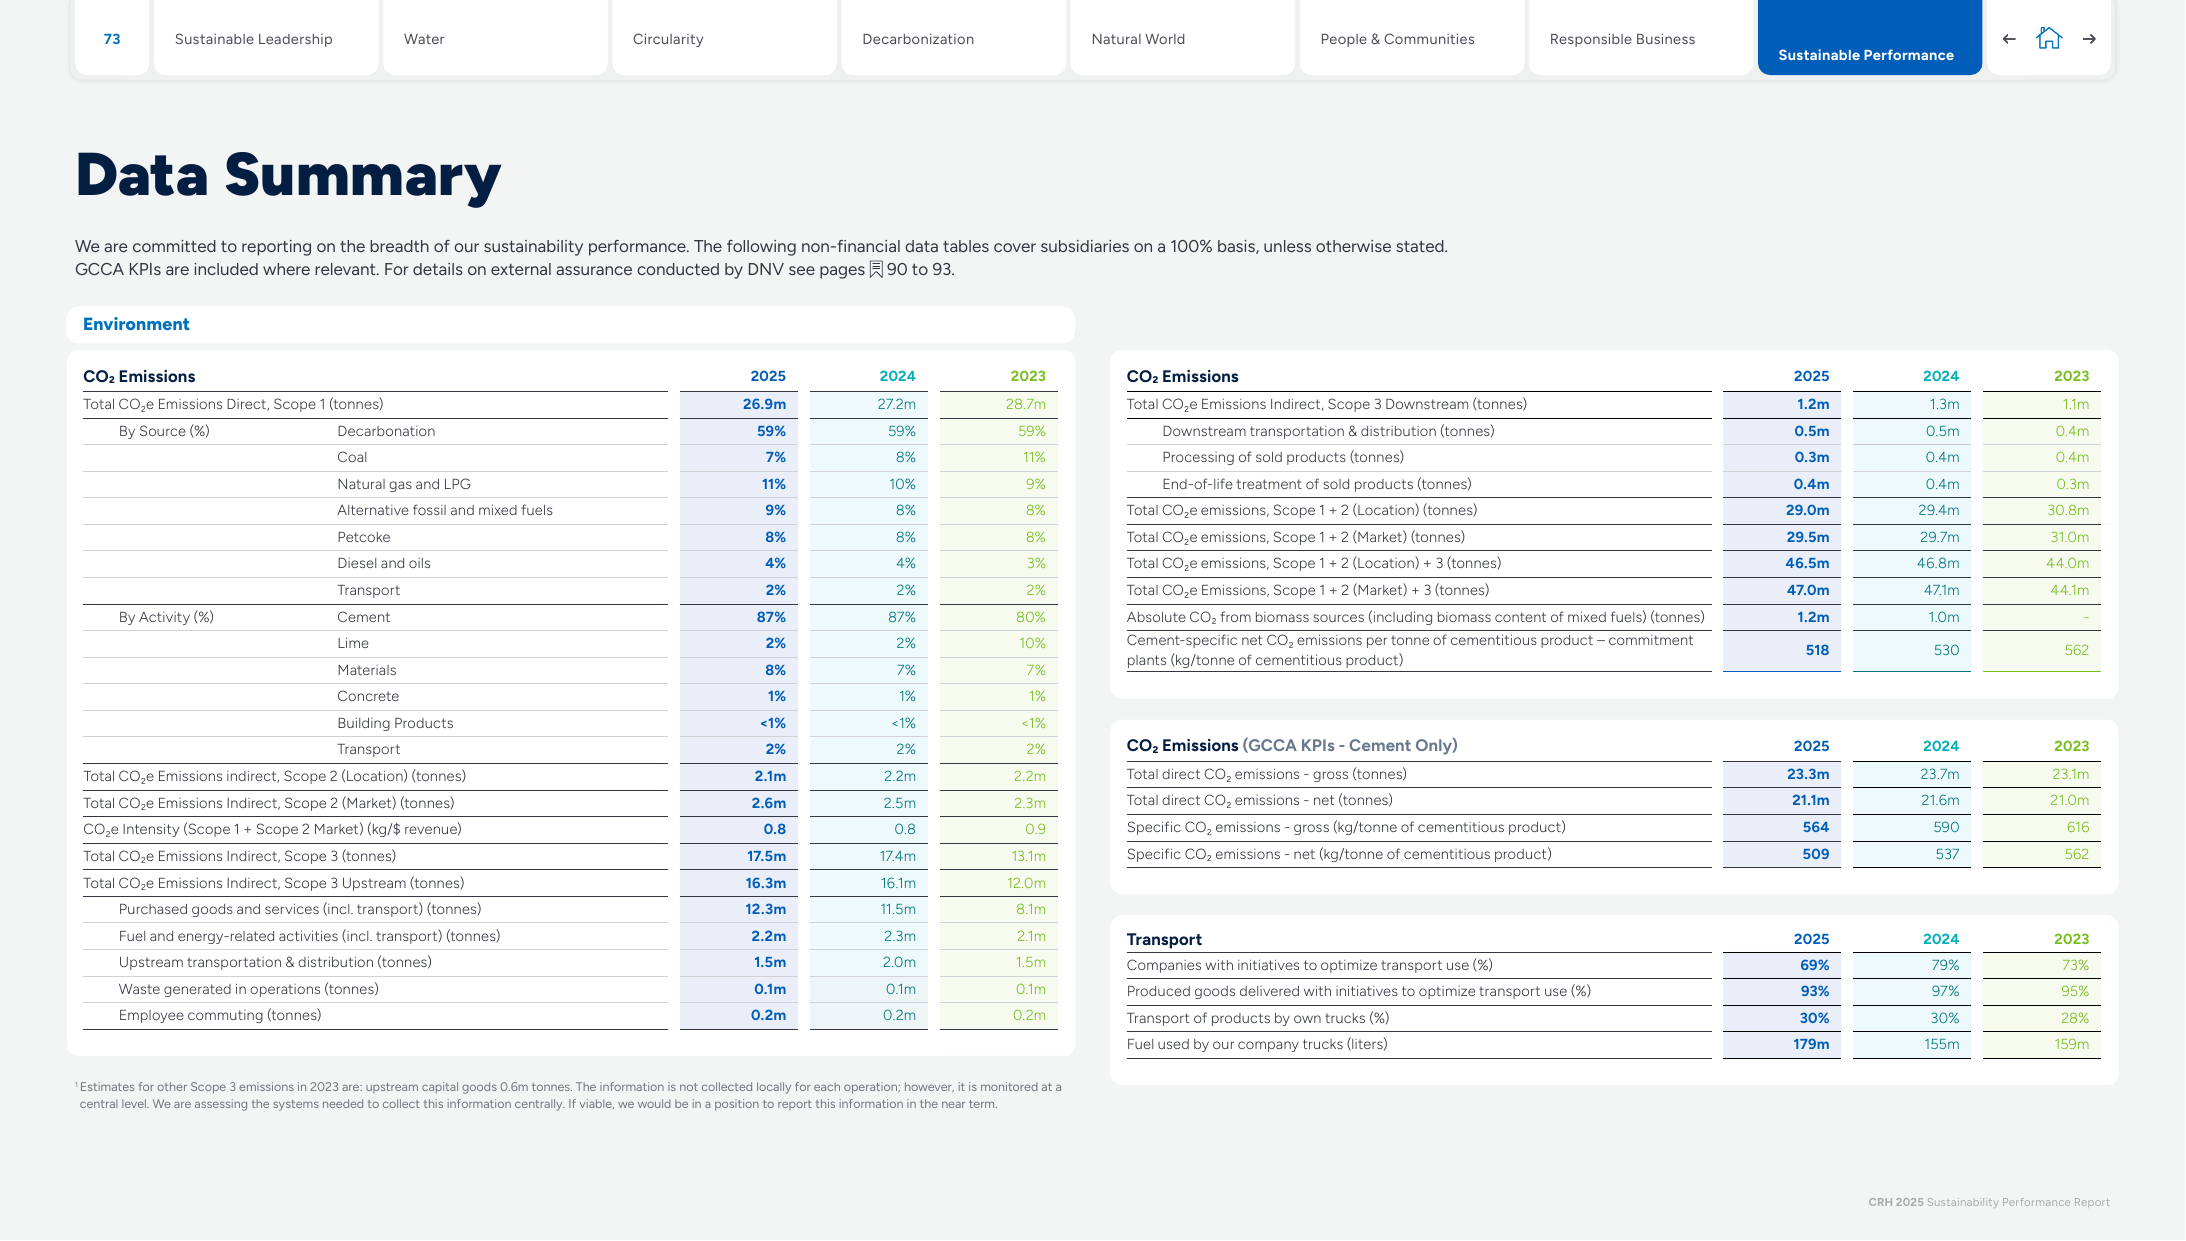
Task: Click "Absolute CO₂ from biomass sources" row
Action: 1613,617
